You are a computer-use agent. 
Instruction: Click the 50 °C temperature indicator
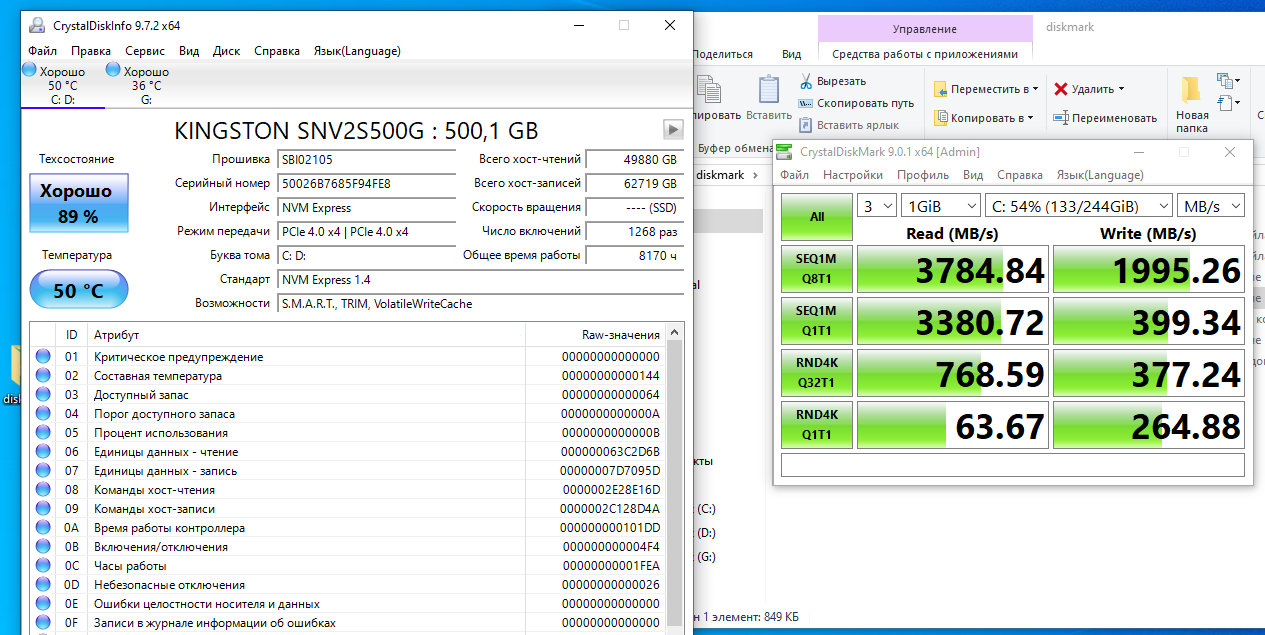tap(79, 291)
